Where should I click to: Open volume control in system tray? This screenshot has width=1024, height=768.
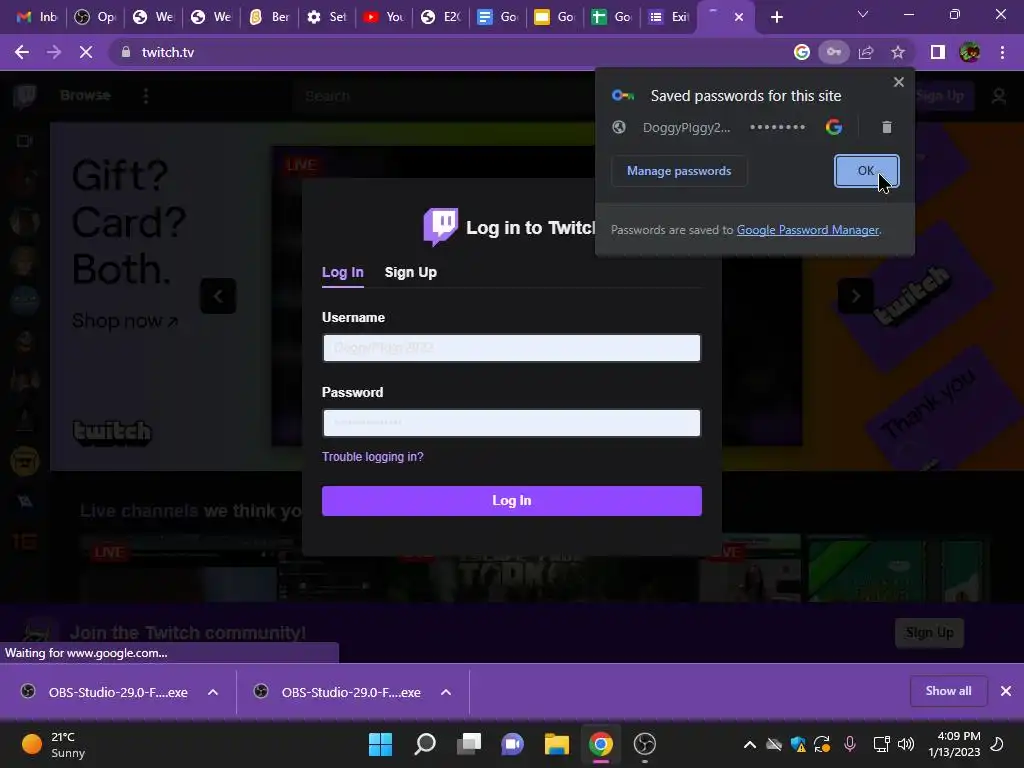pyautogui.click(x=906, y=744)
